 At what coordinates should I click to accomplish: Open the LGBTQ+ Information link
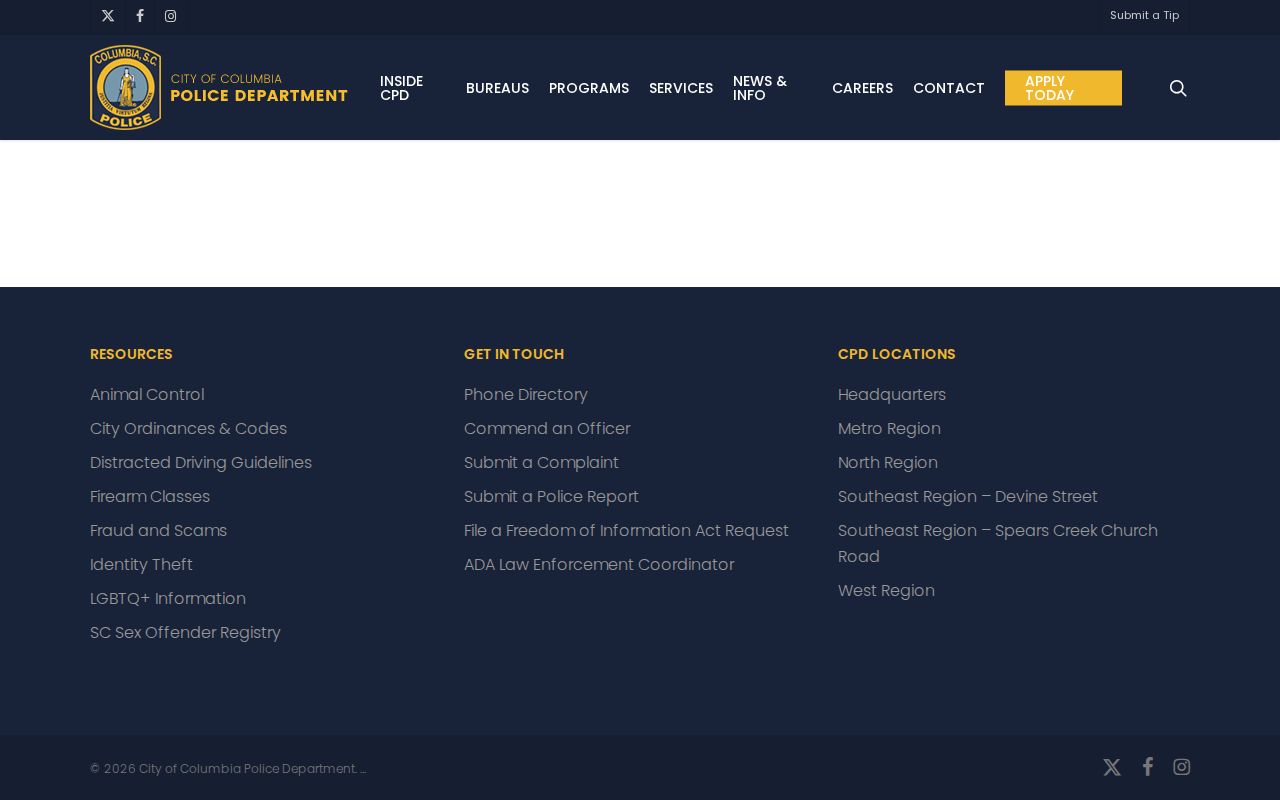[168, 598]
